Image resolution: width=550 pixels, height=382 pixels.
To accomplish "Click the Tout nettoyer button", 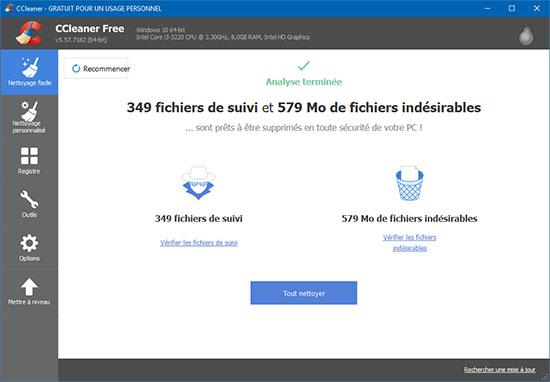I will click(x=304, y=293).
